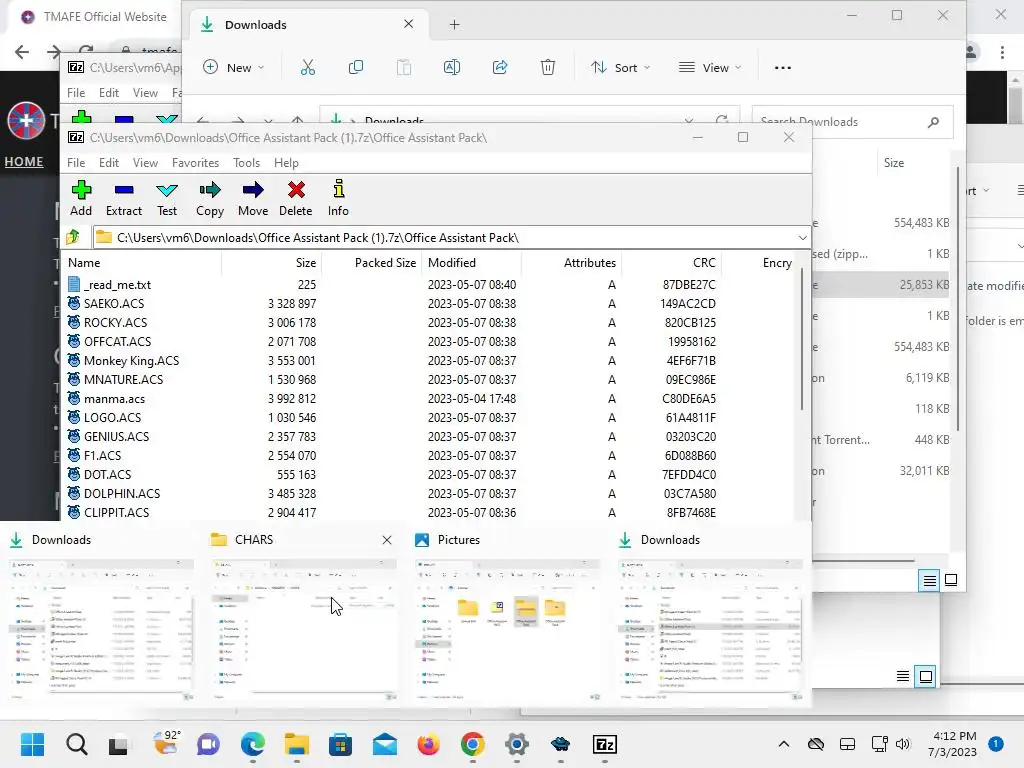Launch Microsoft Edge from taskbar

click(x=253, y=744)
